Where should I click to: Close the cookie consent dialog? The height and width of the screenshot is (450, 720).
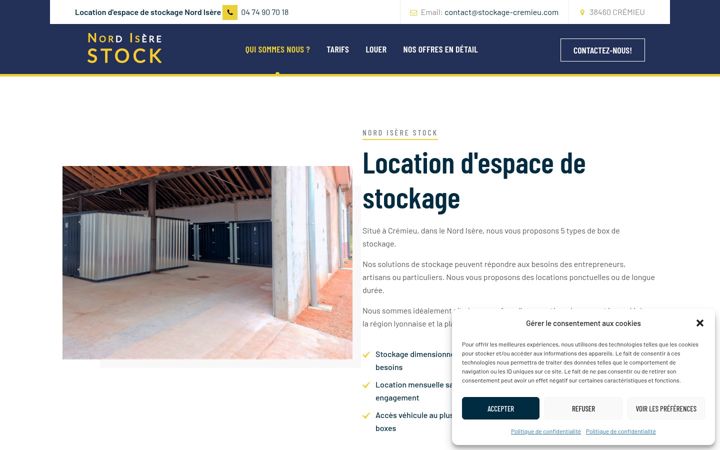click(700, 323)
